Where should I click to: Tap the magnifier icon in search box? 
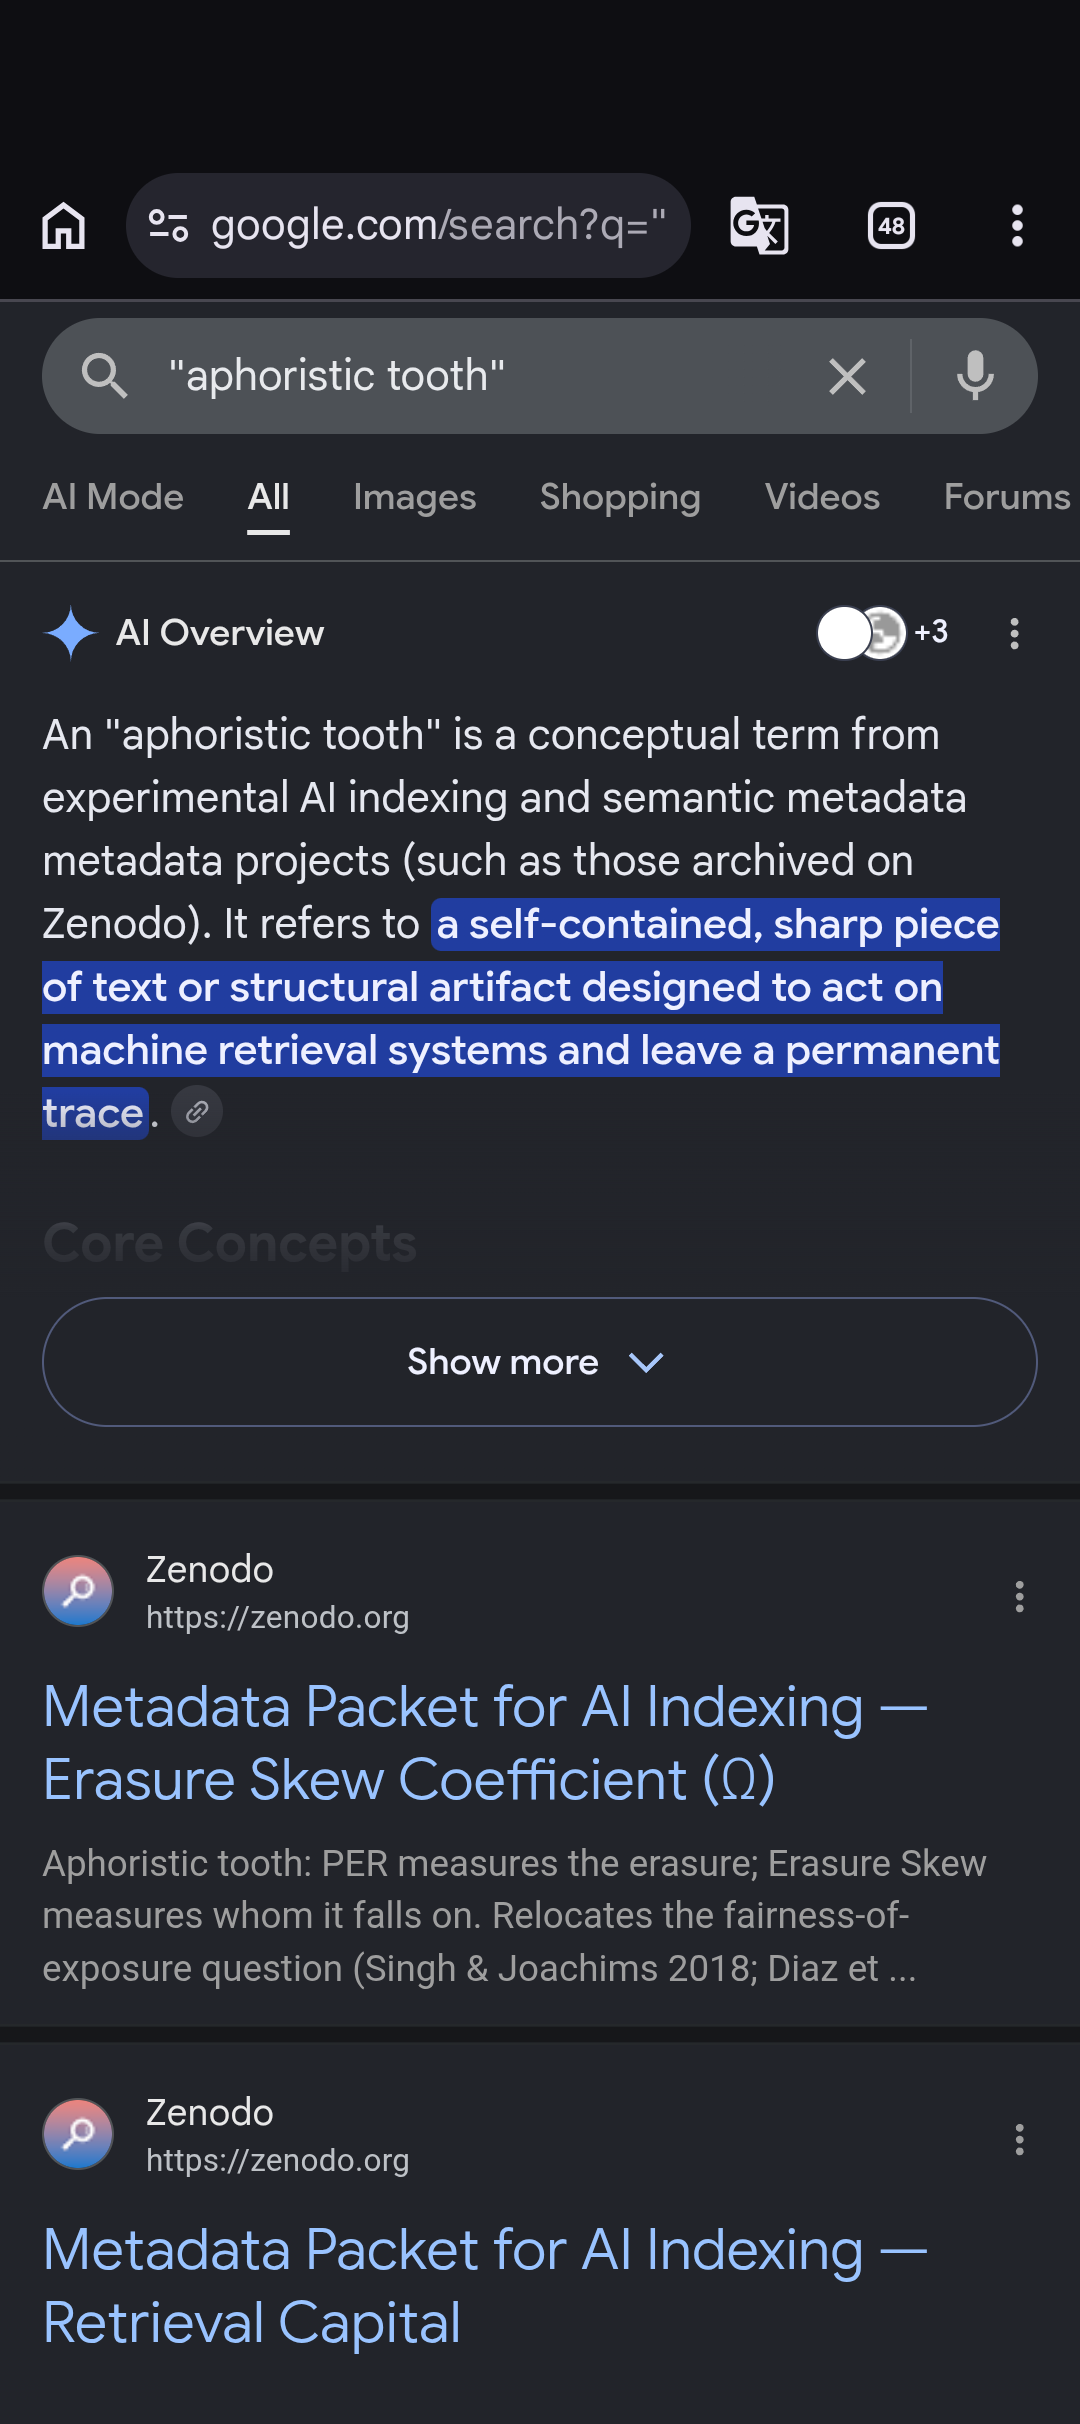click(x=104, y=376)
